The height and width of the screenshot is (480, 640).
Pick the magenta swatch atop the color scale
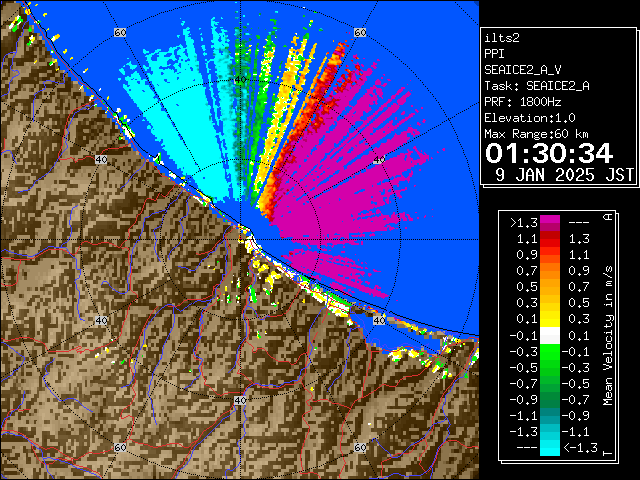pyautogui.click(x=550, y=220)
